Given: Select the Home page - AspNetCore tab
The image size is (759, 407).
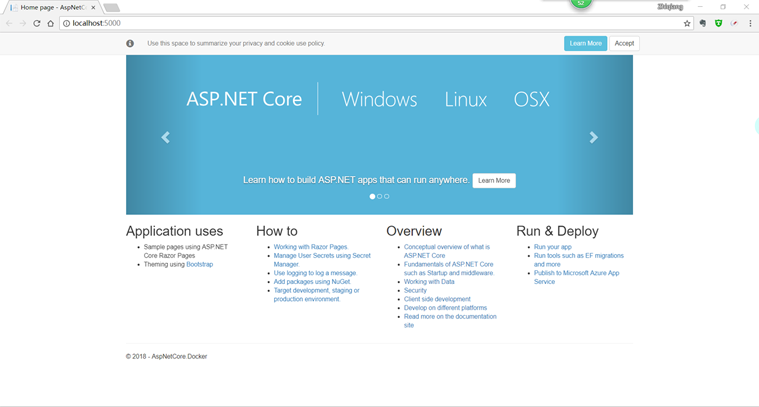Looking at the screenshot, I should (x=51, y=8).
